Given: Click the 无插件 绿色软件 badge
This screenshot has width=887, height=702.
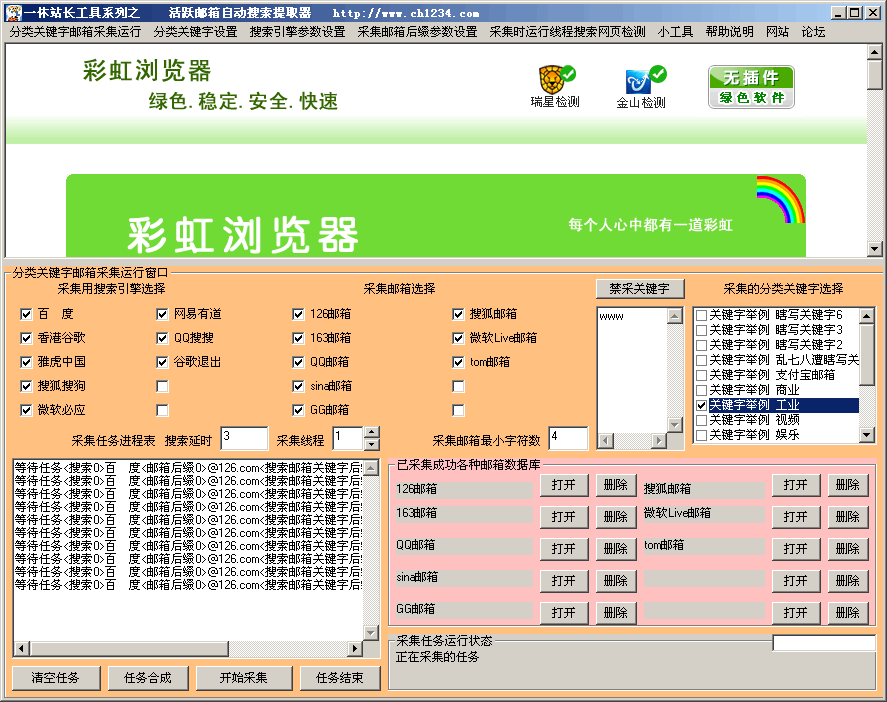Looking at the screenshot, I should tap(751, 87).
